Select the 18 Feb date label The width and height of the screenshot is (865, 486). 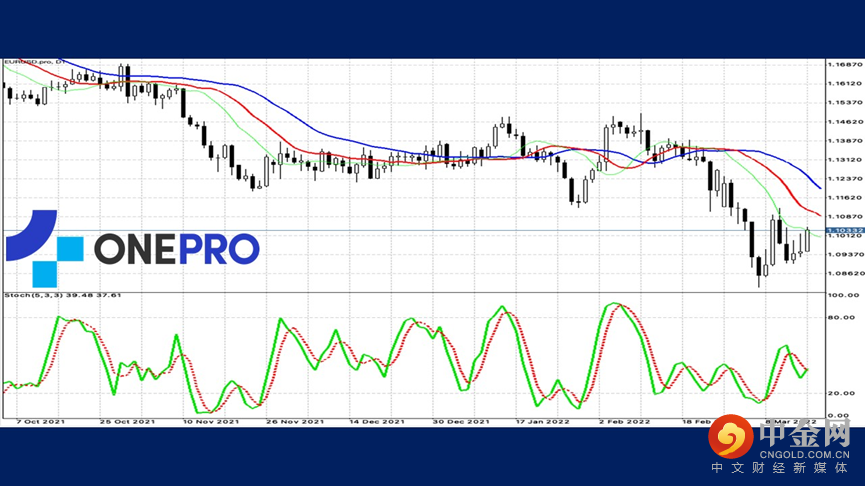tap(696, 422)
